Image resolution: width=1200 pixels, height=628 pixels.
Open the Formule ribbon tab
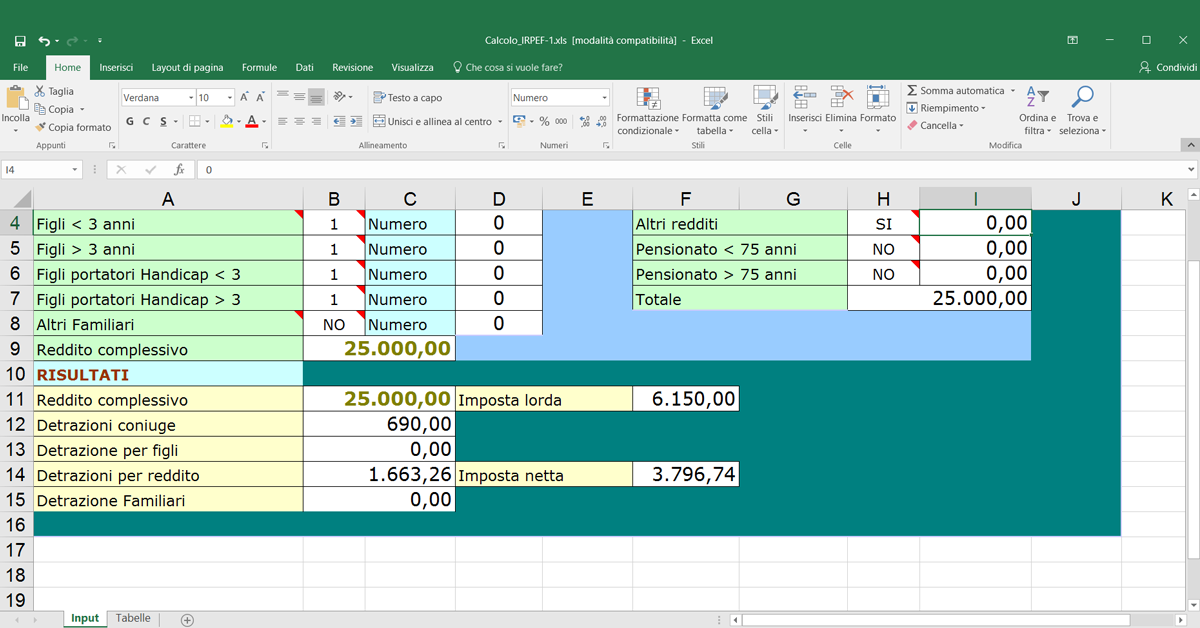click(259, 68)
